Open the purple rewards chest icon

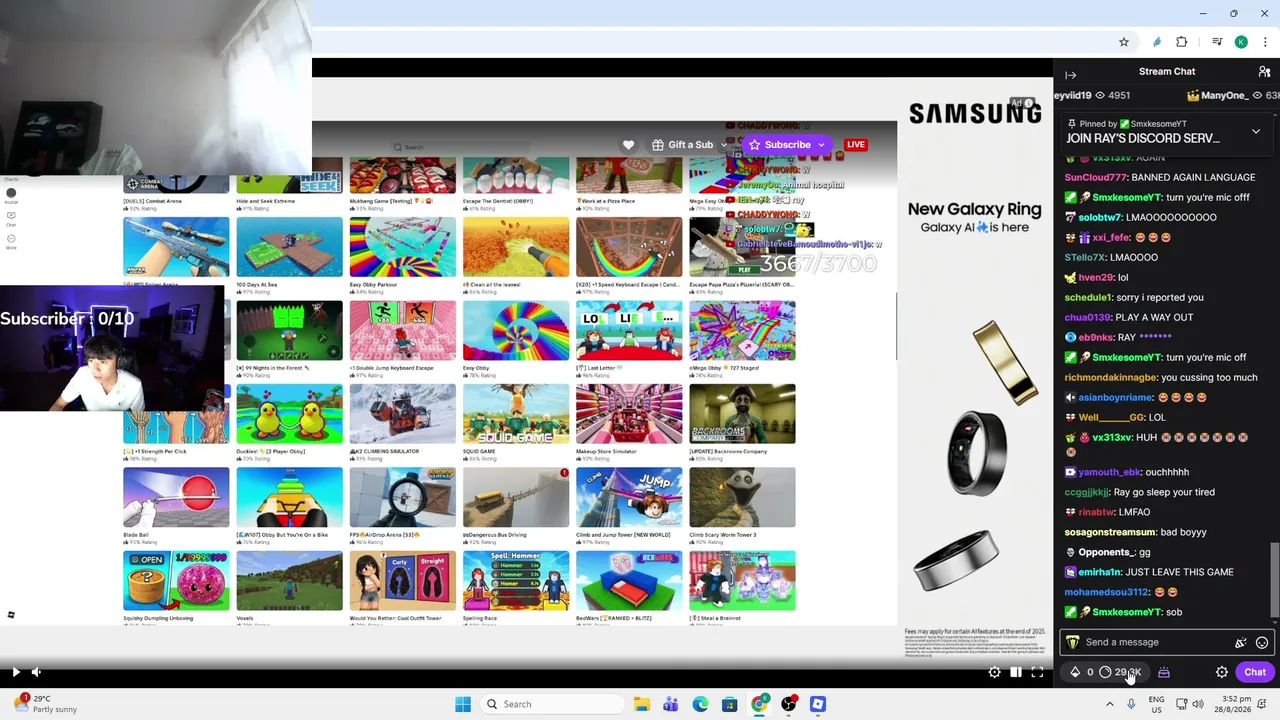pos(1164,672)
